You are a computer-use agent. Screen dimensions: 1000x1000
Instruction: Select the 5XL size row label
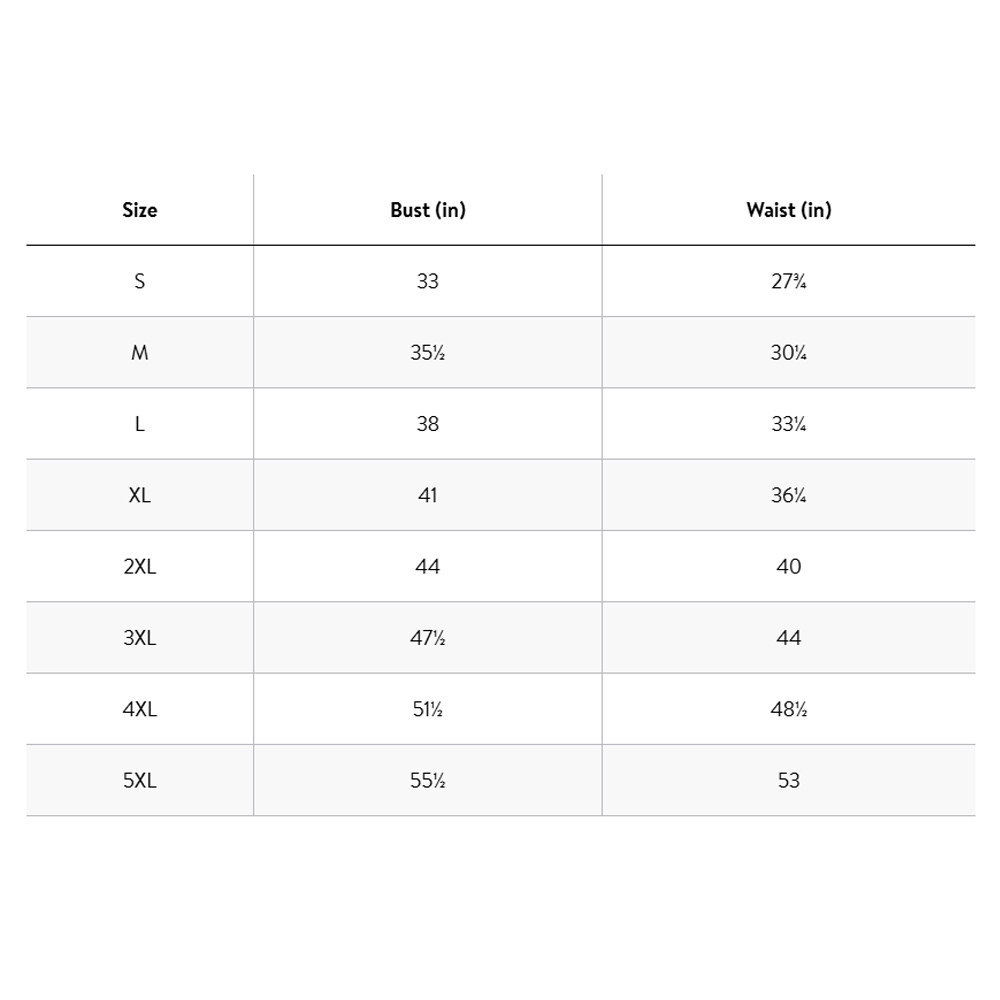140,780
